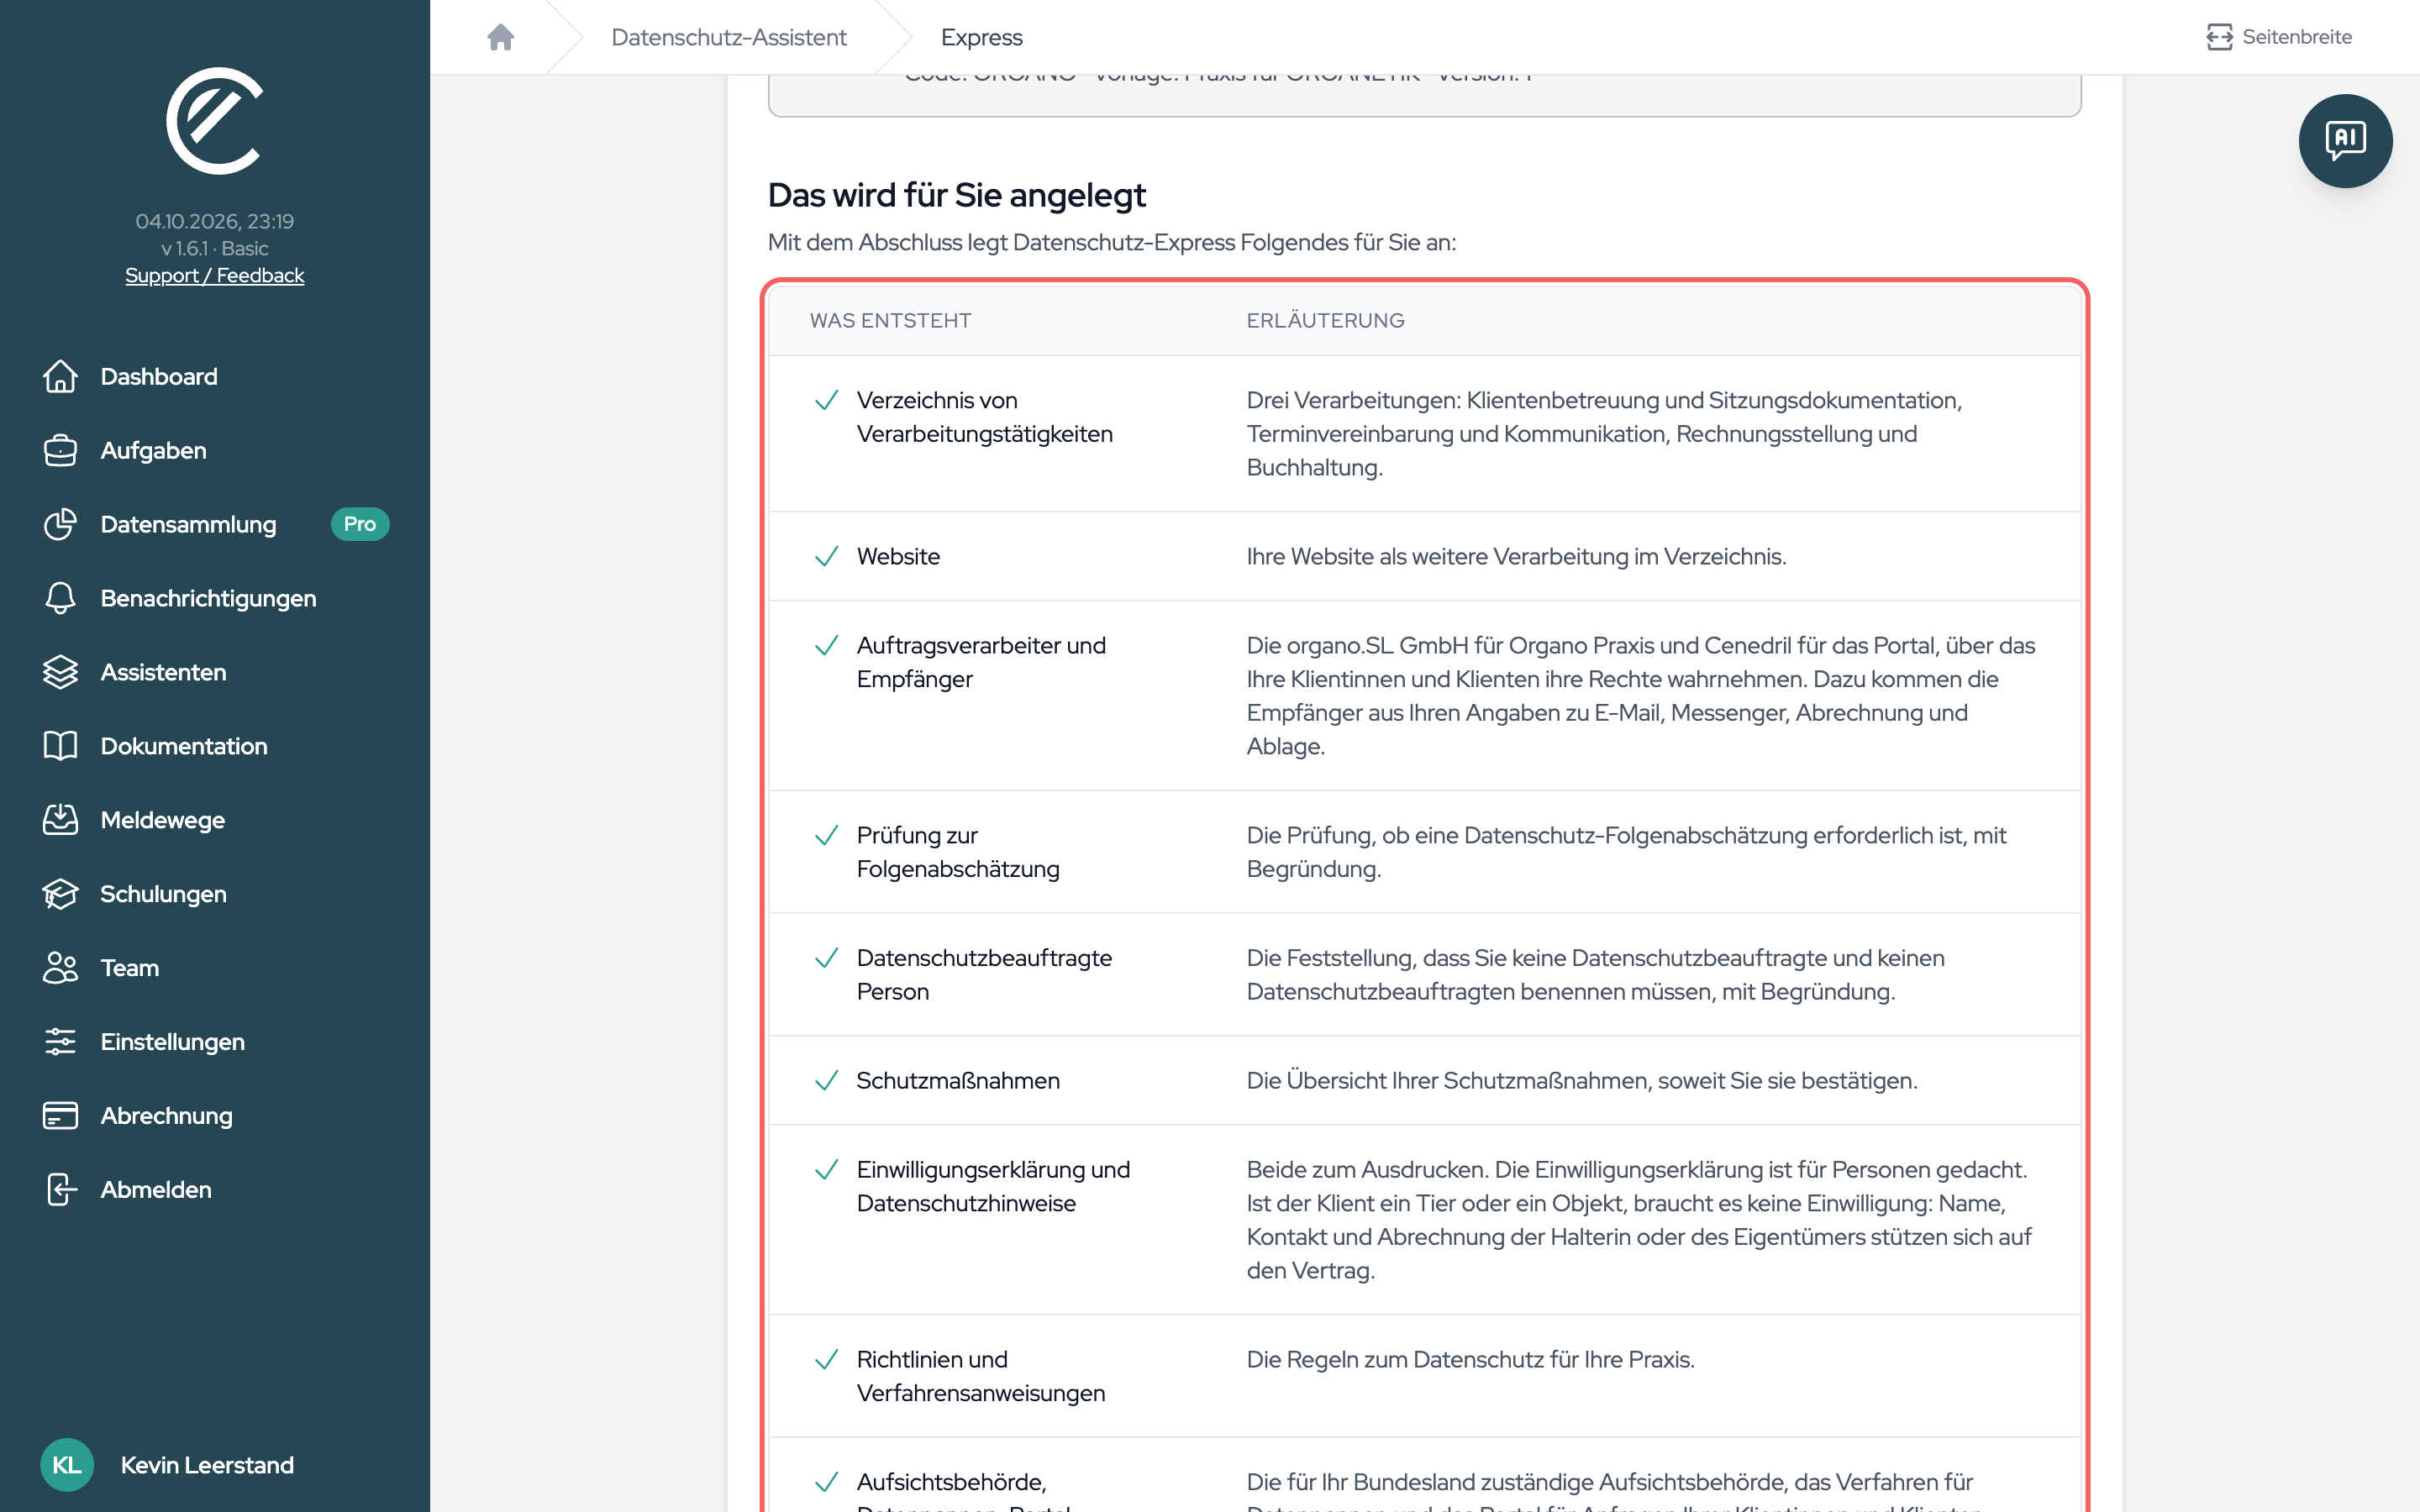Click the Team people icon
2420x1512 pixels.
tap(60, 968)
